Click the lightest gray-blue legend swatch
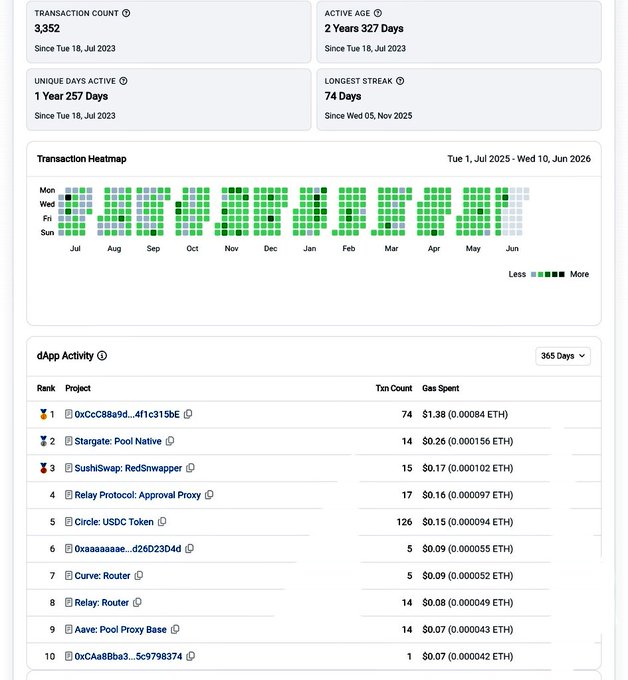Screen dimensions: 628x680 [x=534, y=274]
